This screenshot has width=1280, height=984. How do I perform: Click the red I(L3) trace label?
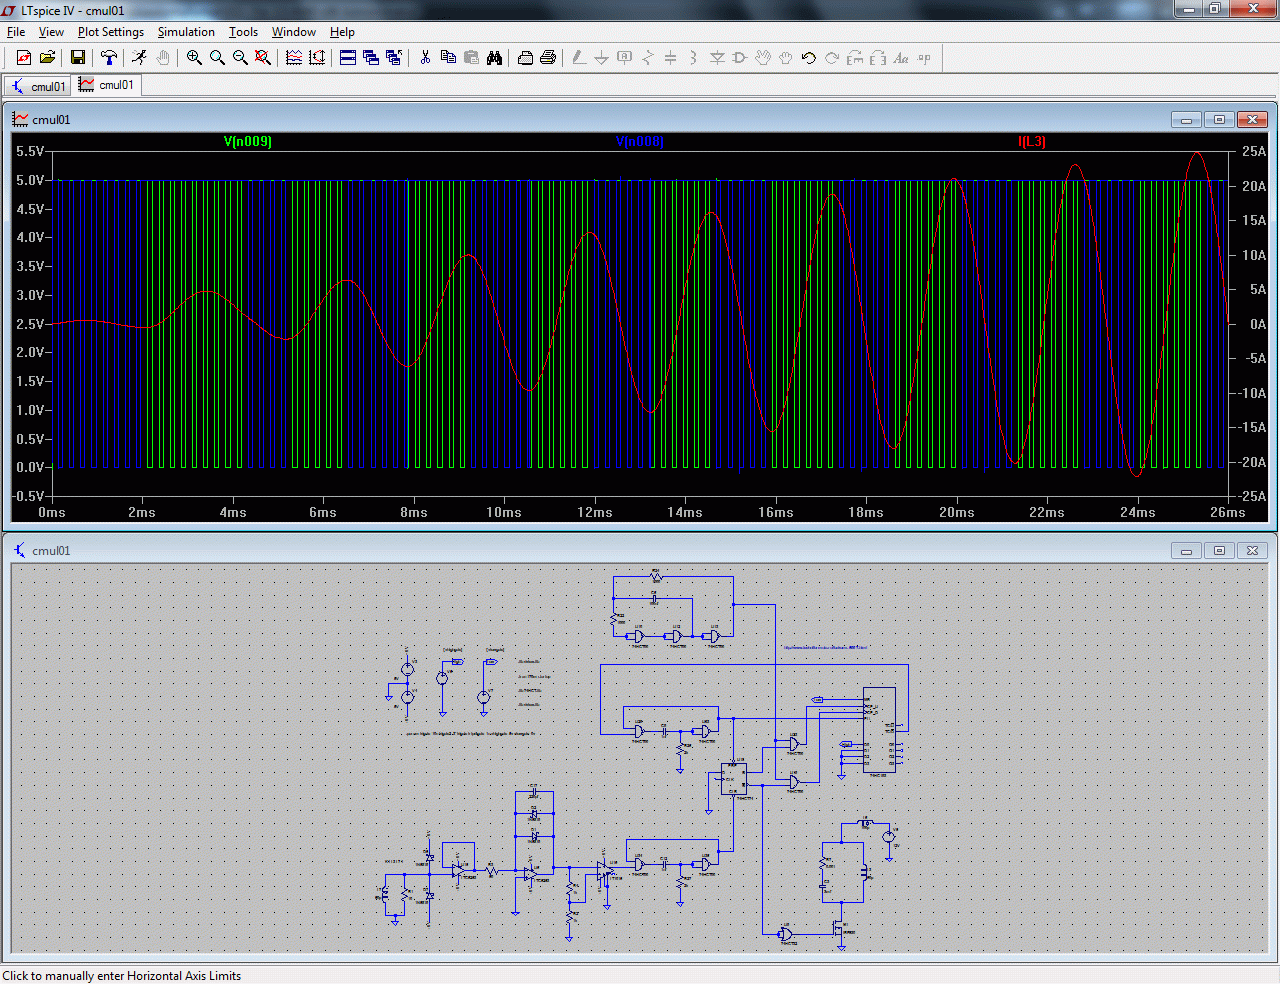[1031, 141]
